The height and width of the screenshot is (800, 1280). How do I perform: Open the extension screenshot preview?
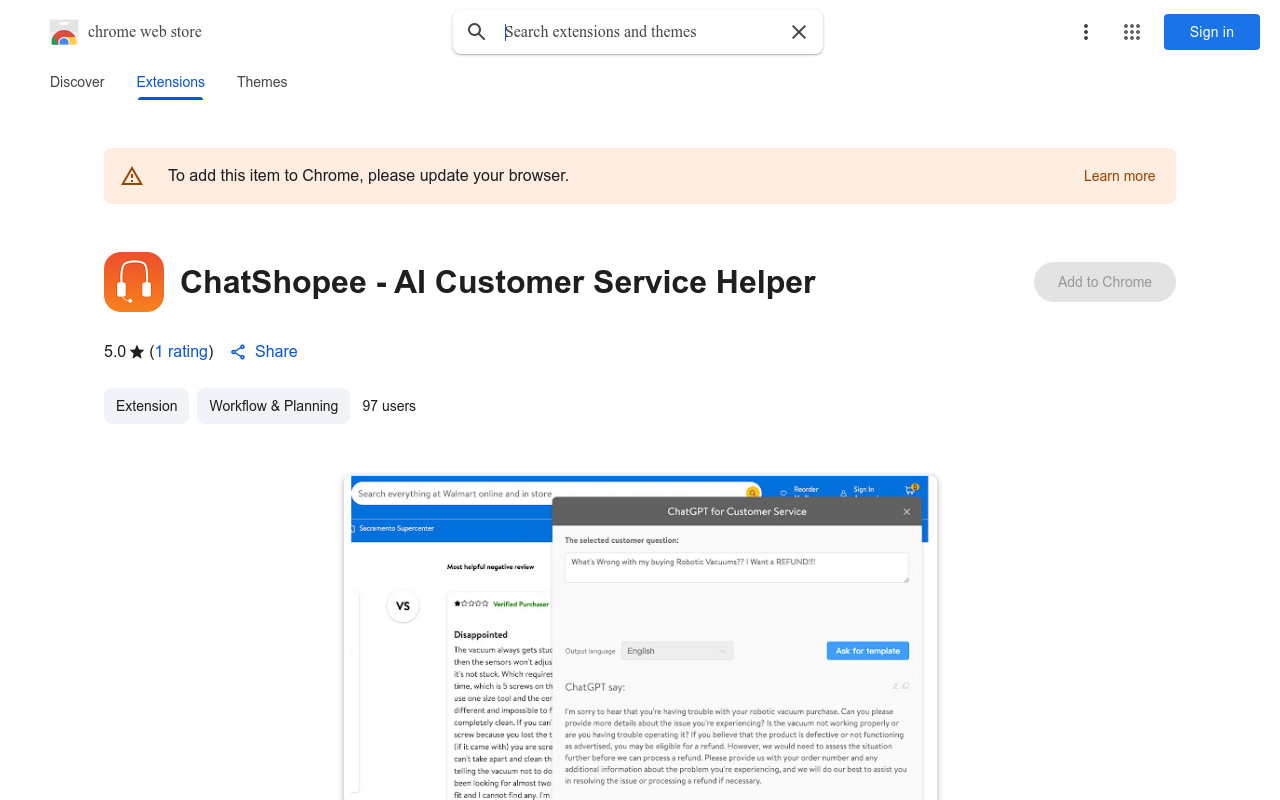coord(640,638)
